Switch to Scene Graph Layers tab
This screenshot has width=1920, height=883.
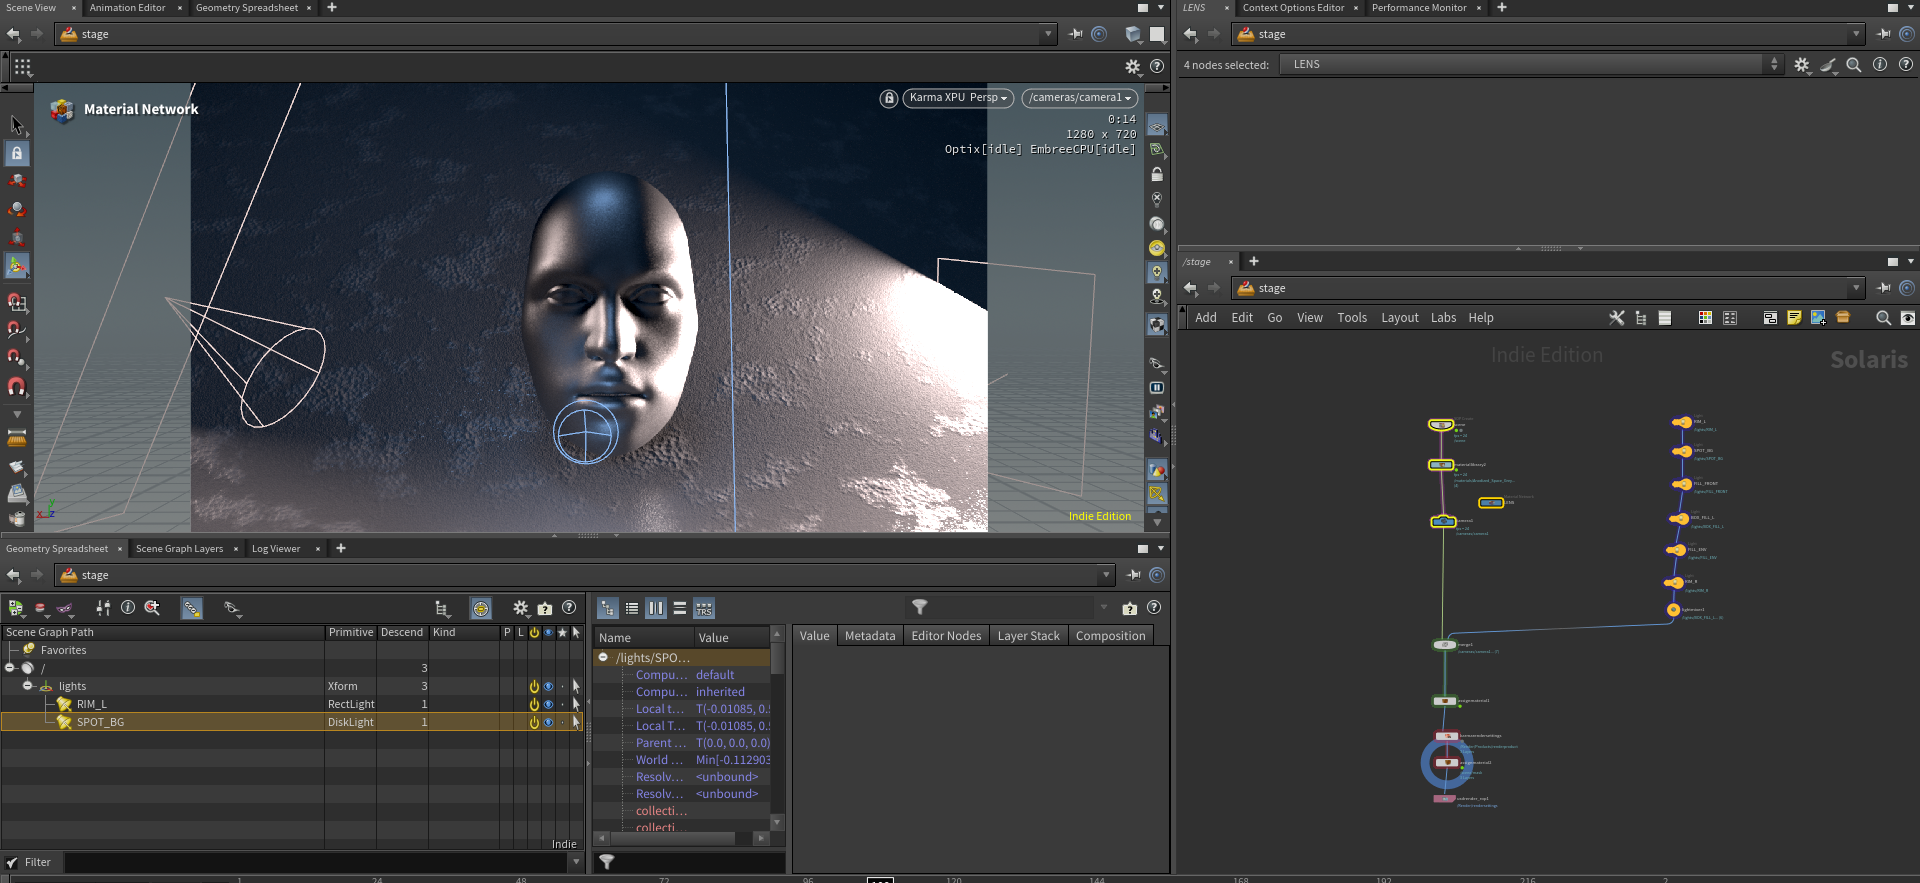click(x=179, y=549)
